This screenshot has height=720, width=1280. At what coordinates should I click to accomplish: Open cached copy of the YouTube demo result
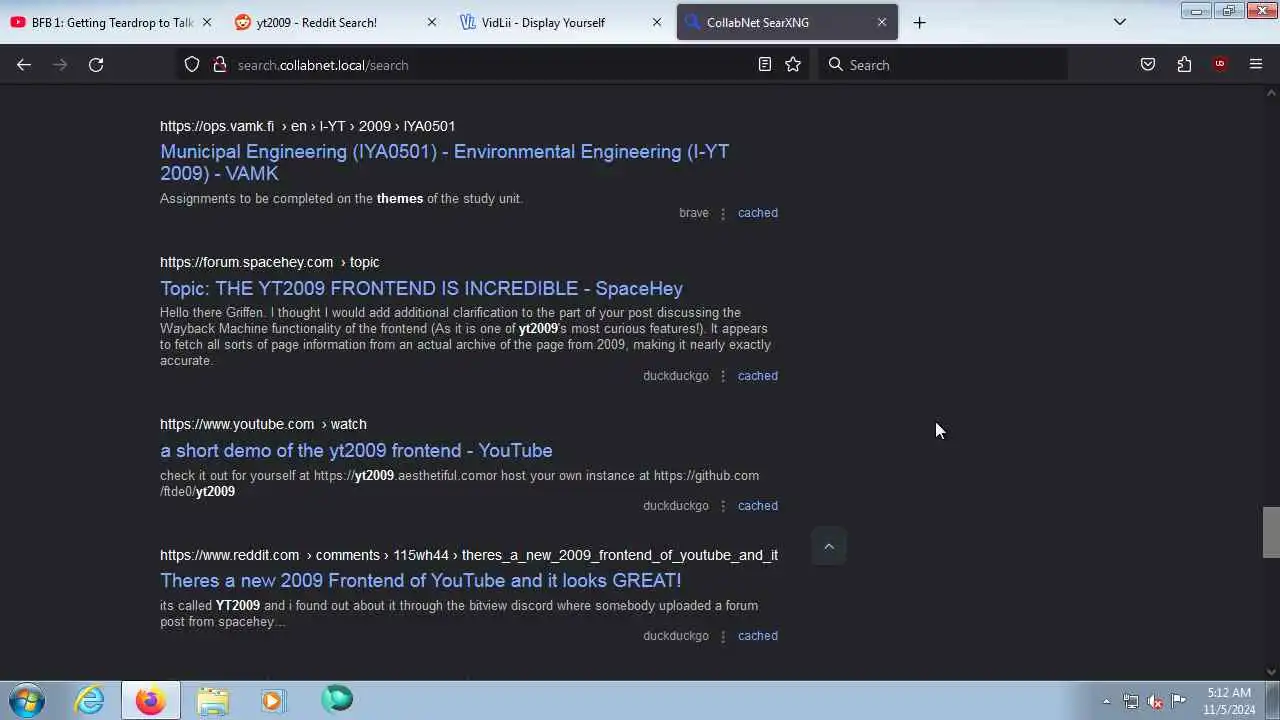pyautogui.click(x=757, y=506)
